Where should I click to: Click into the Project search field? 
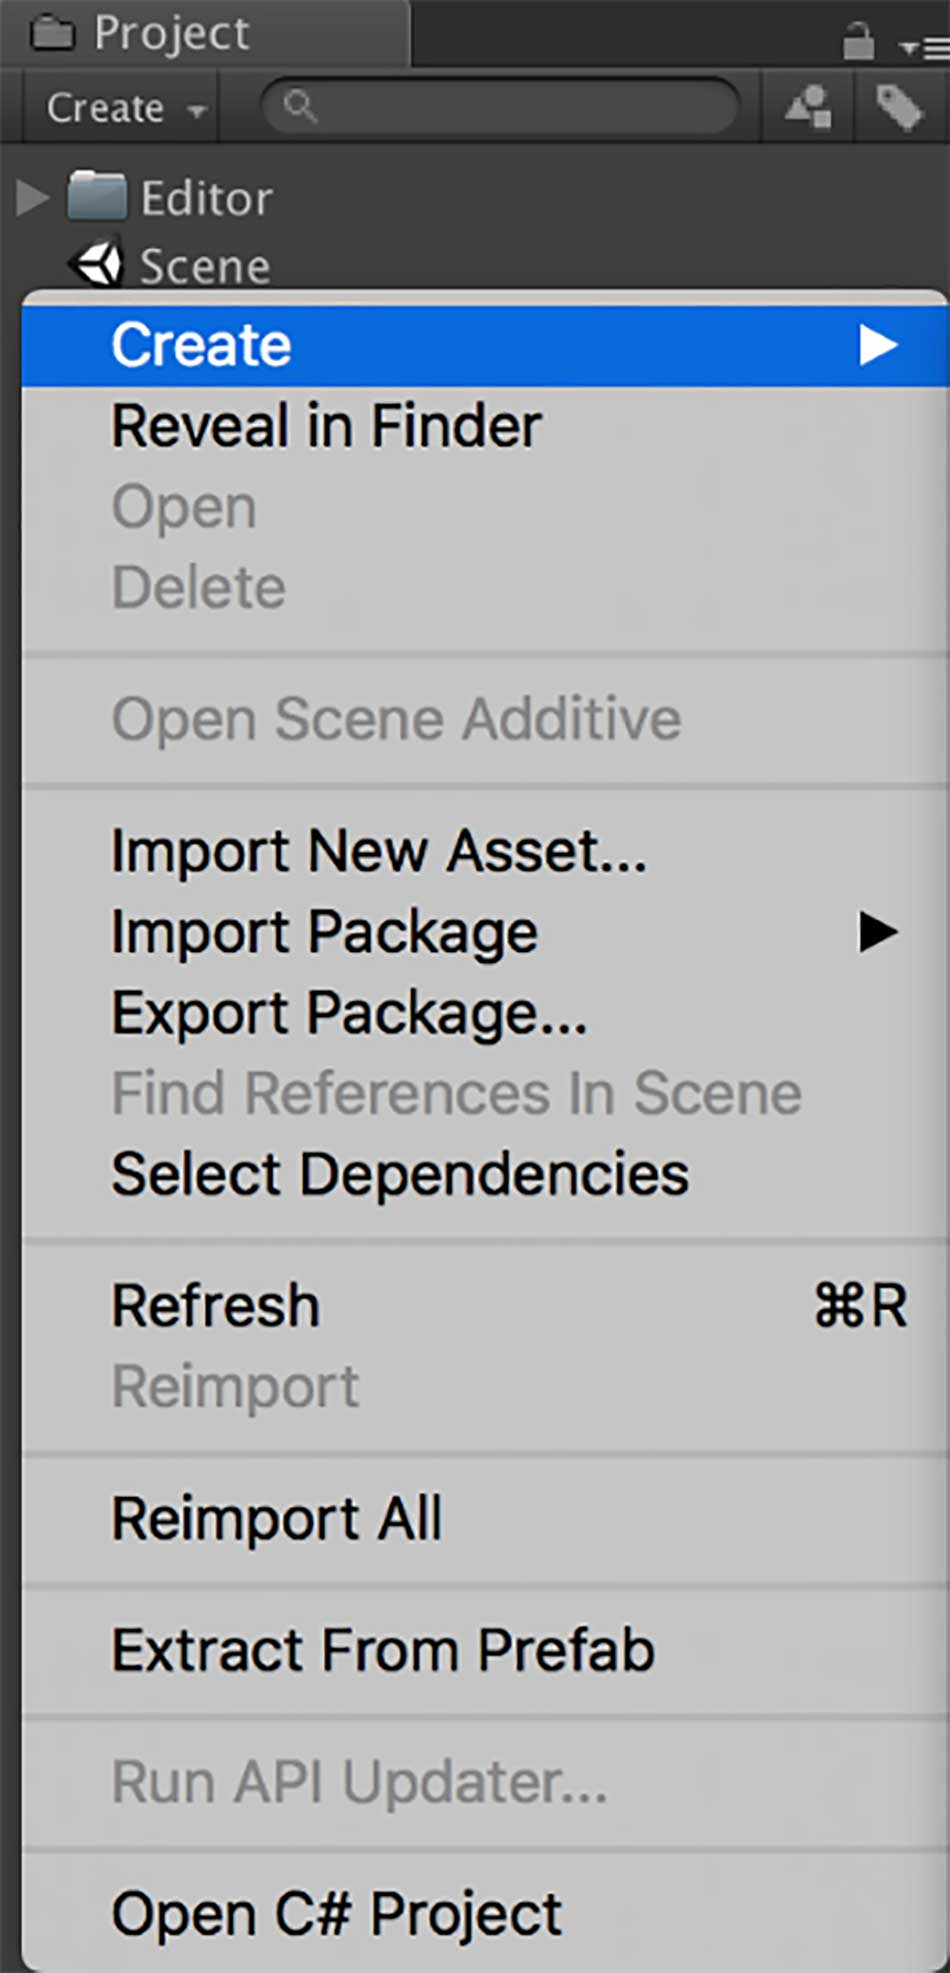[500, 106]
